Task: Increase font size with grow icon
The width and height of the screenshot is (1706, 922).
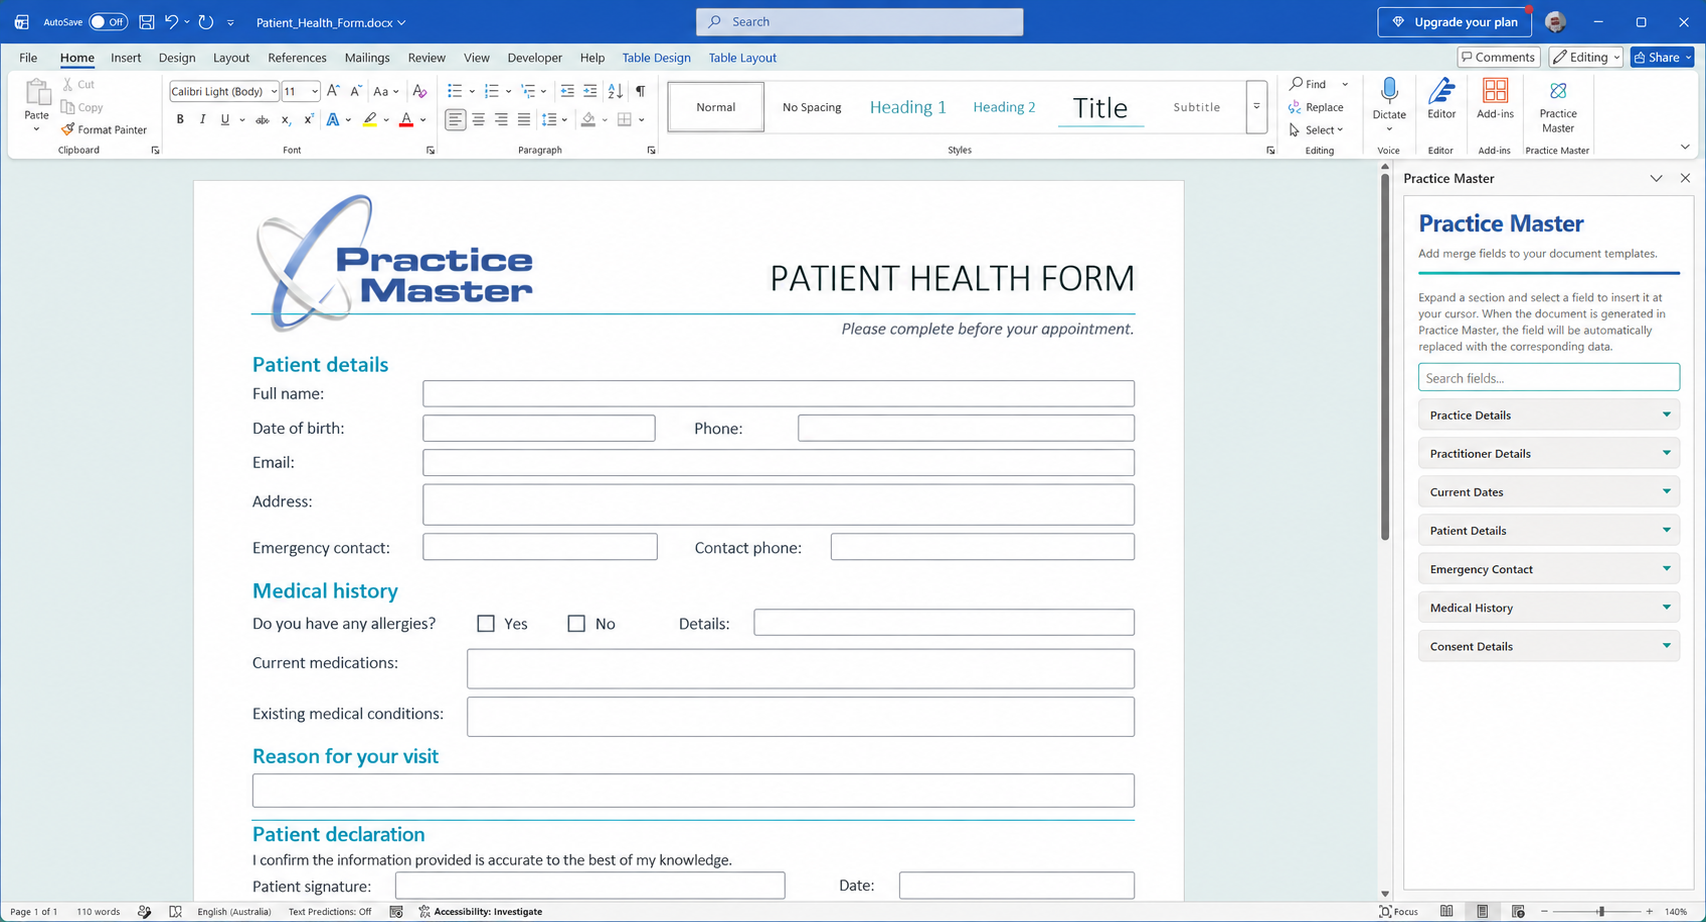Action: [x=334, y=91]
